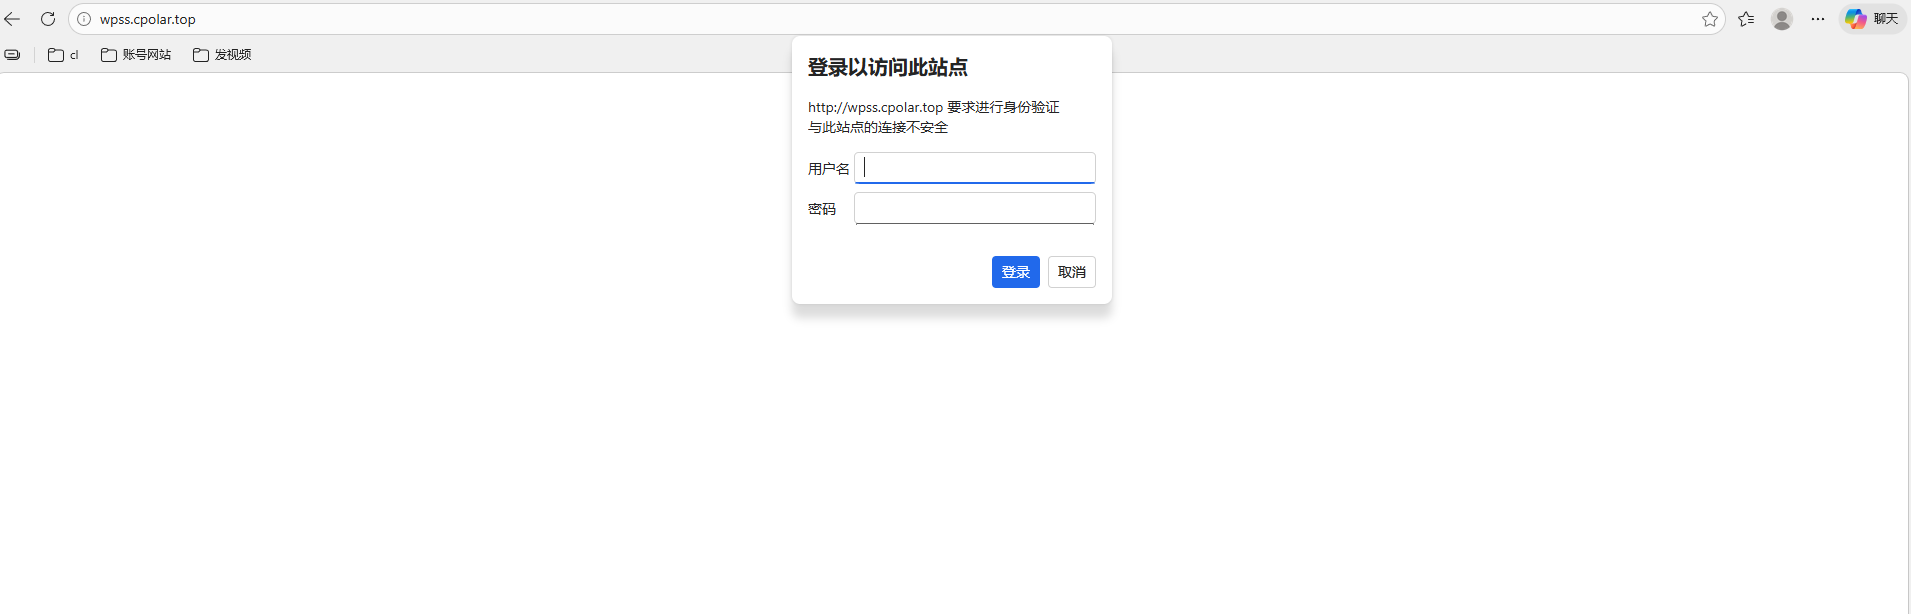Click the leftmost bookmark bar icon
Viewport: 1911px width, 614px height.
point(12,55)
